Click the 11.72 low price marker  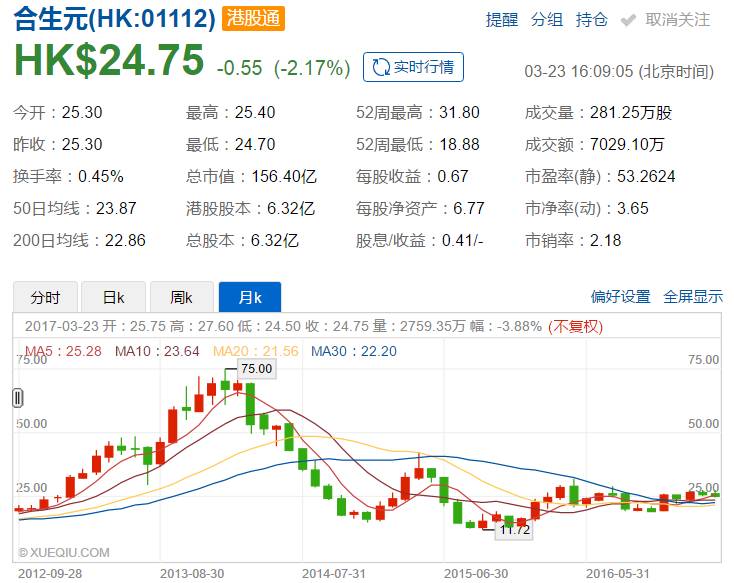[x=514, y=530]
